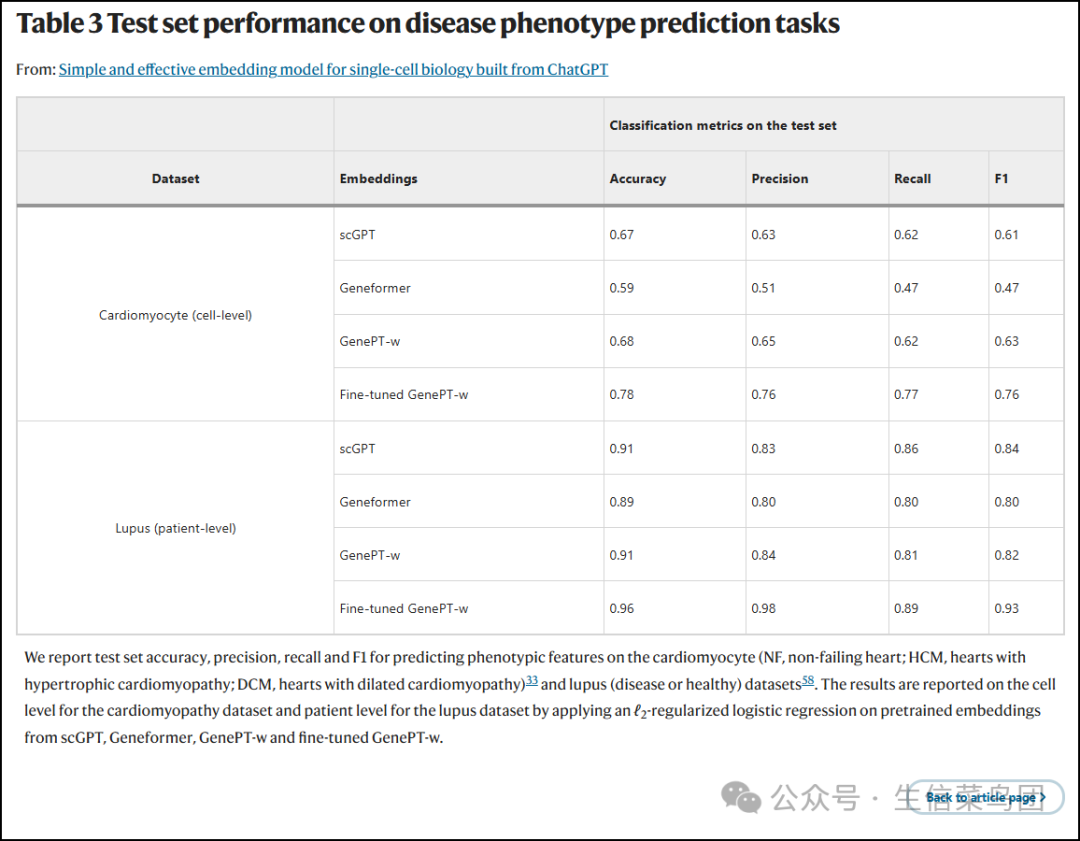
Task: Open reference 58 superscript link
Action: (x=808, y=681)
